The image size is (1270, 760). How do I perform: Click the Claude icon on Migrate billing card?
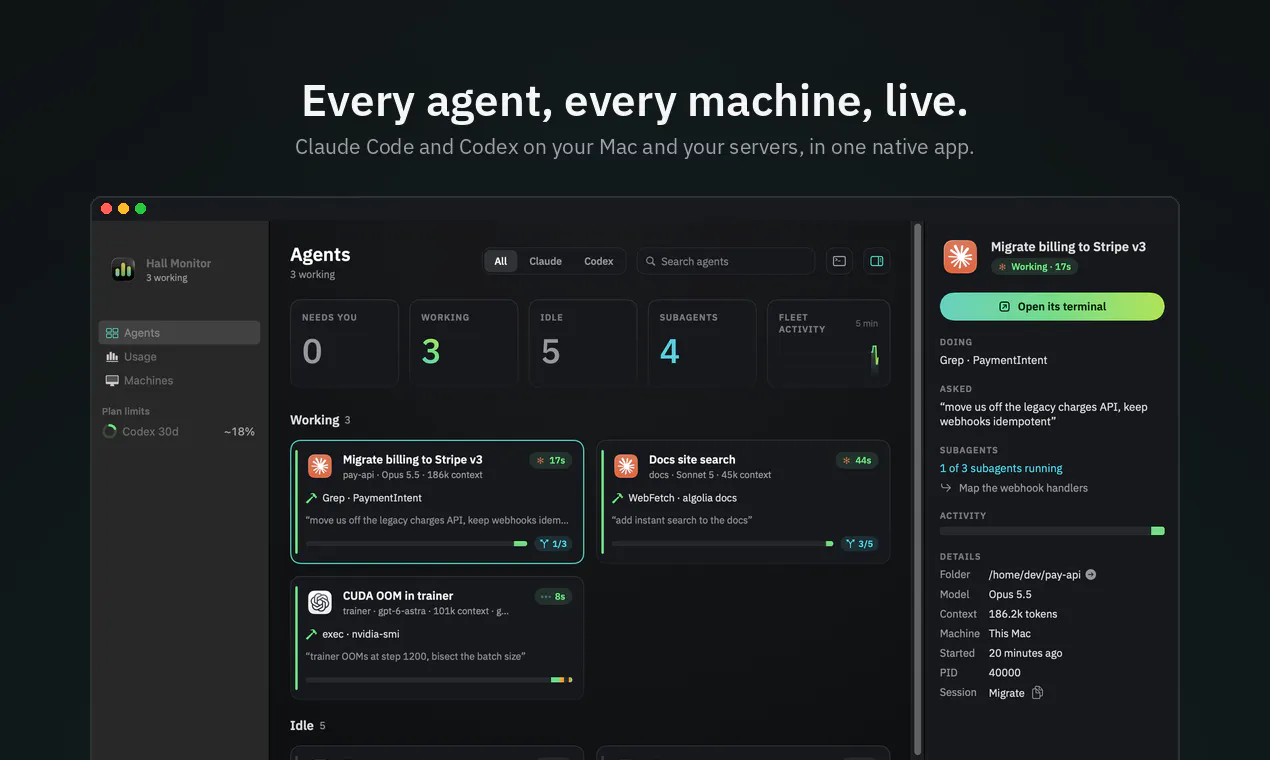click(x=320, y=466)
